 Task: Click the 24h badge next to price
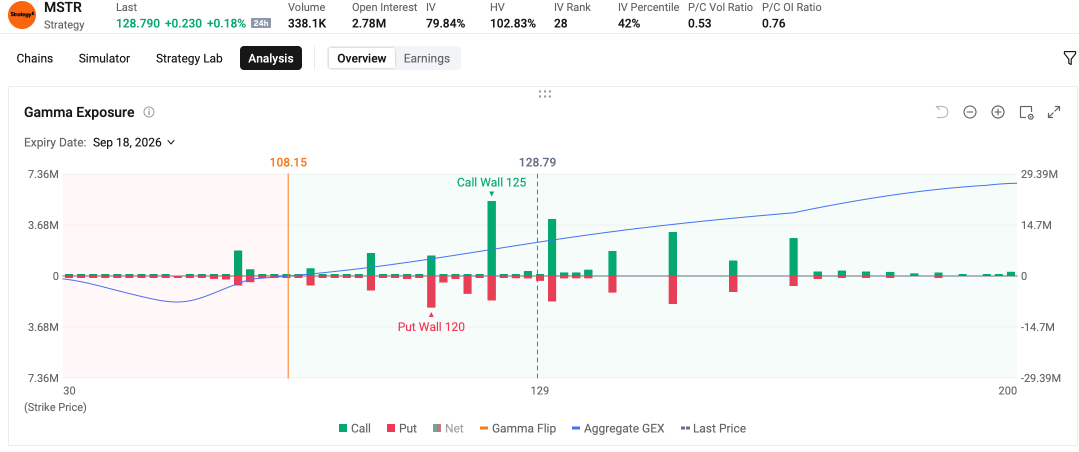[261, 23]
